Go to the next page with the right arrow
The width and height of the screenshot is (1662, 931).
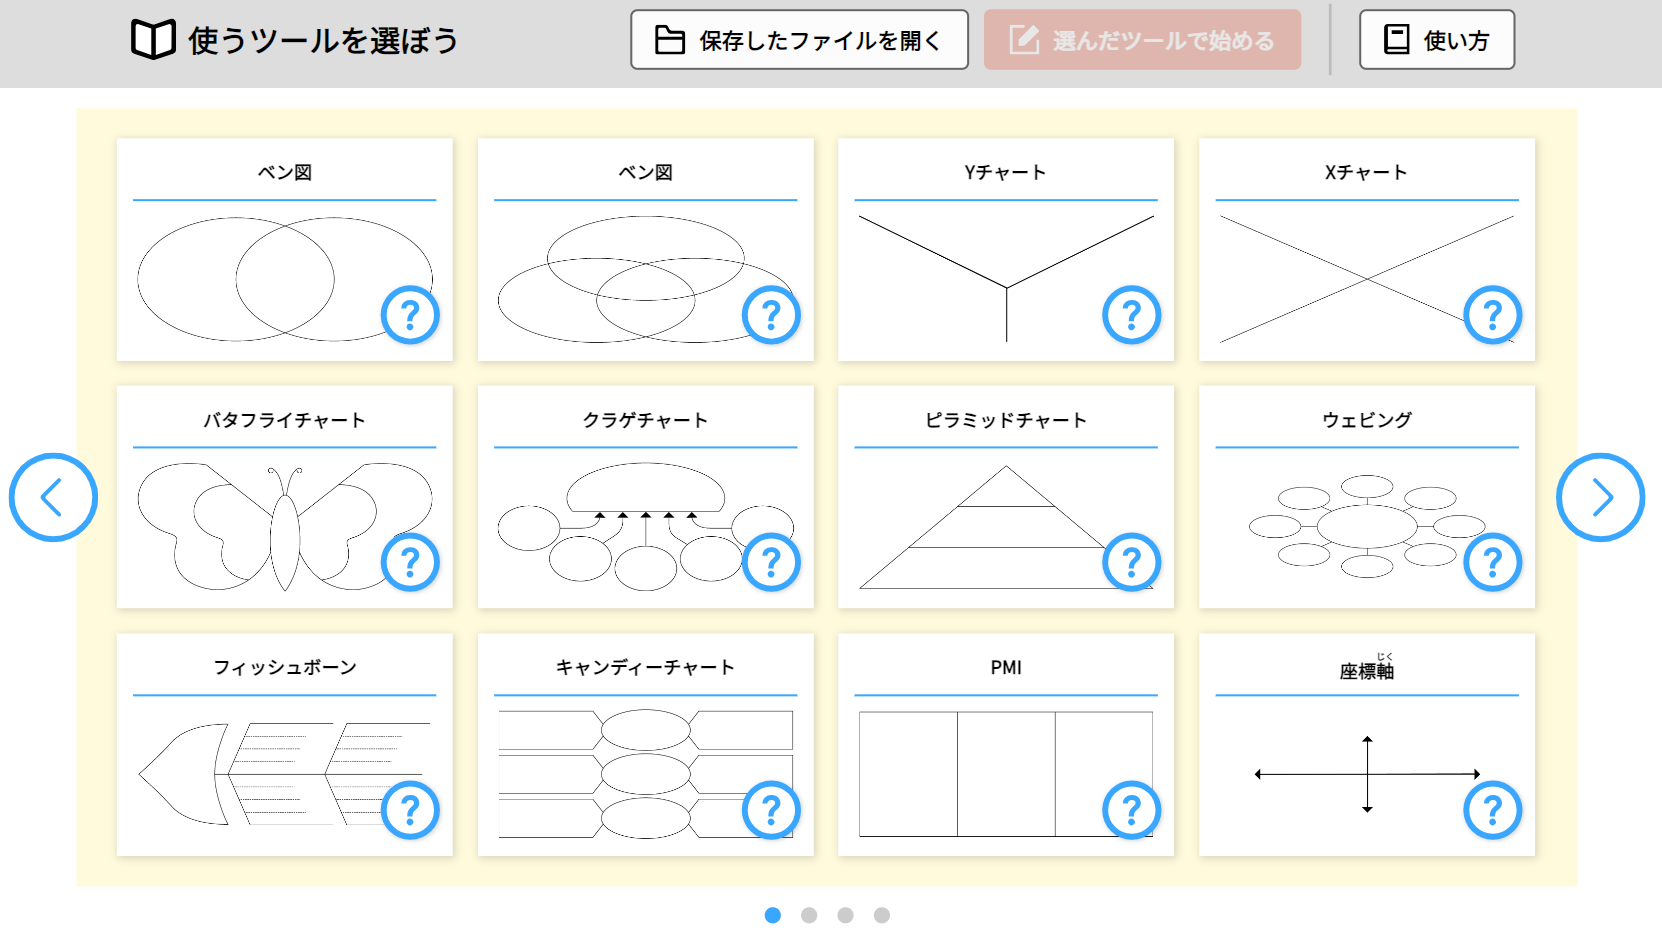tap(1600, 497)
